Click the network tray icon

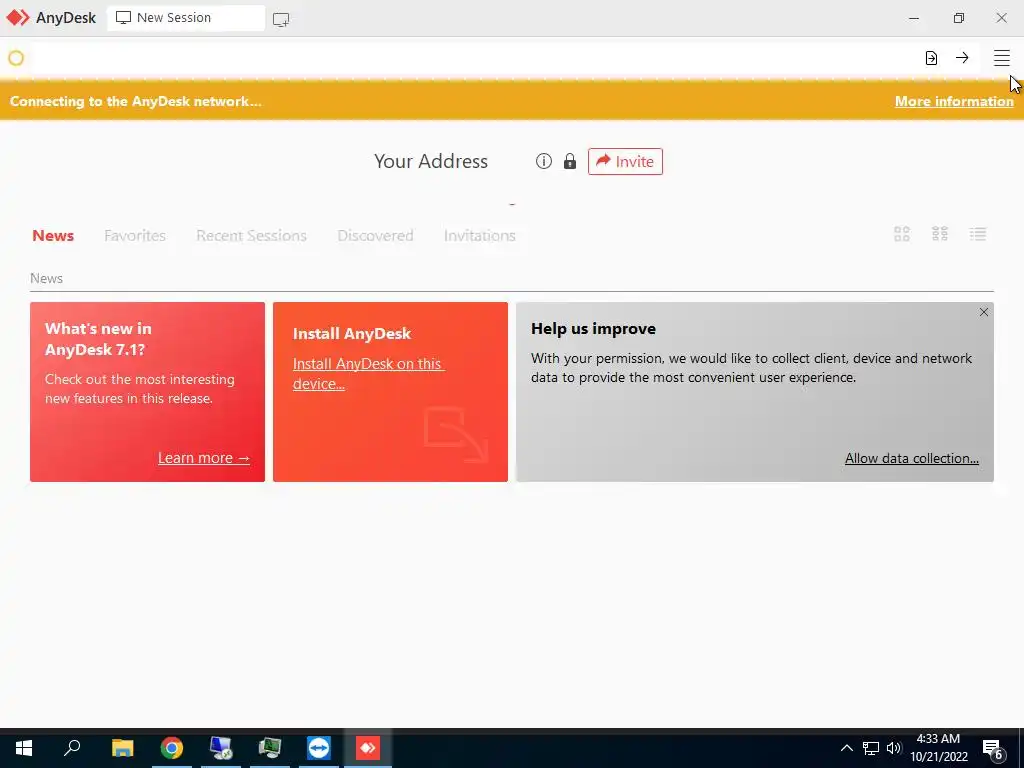click(x=871, y=748)
